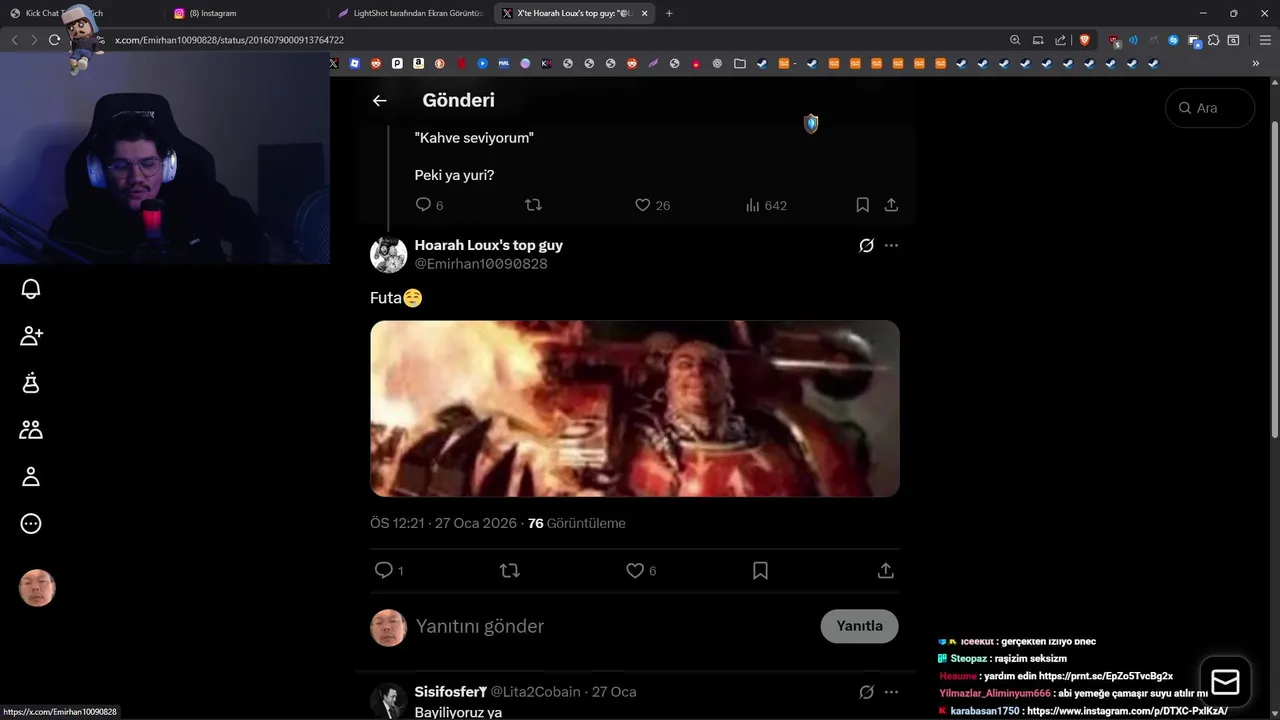Viewport: 1280px width, 720px height.
Task: Click the Yanıtla reply button
Action: (859, 626)
